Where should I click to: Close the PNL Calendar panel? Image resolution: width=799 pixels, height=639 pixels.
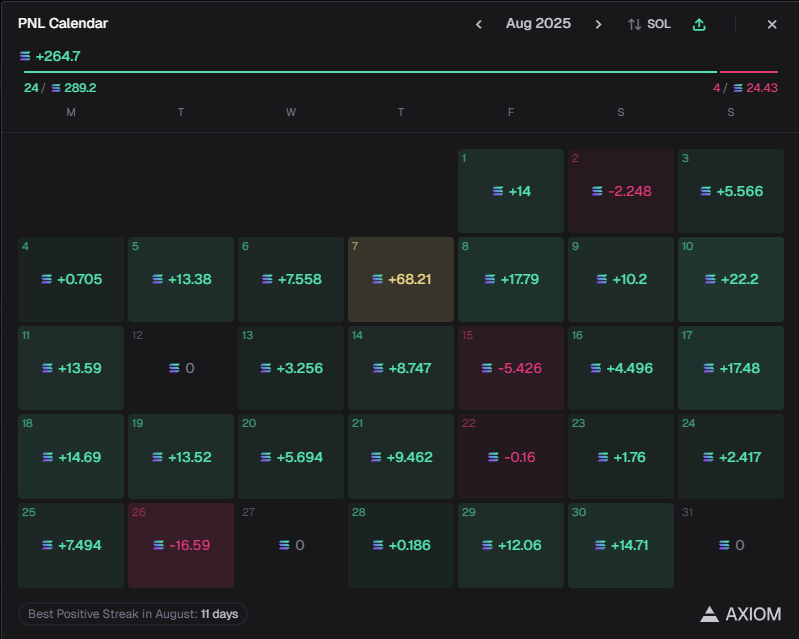click(x=772, y=24)
